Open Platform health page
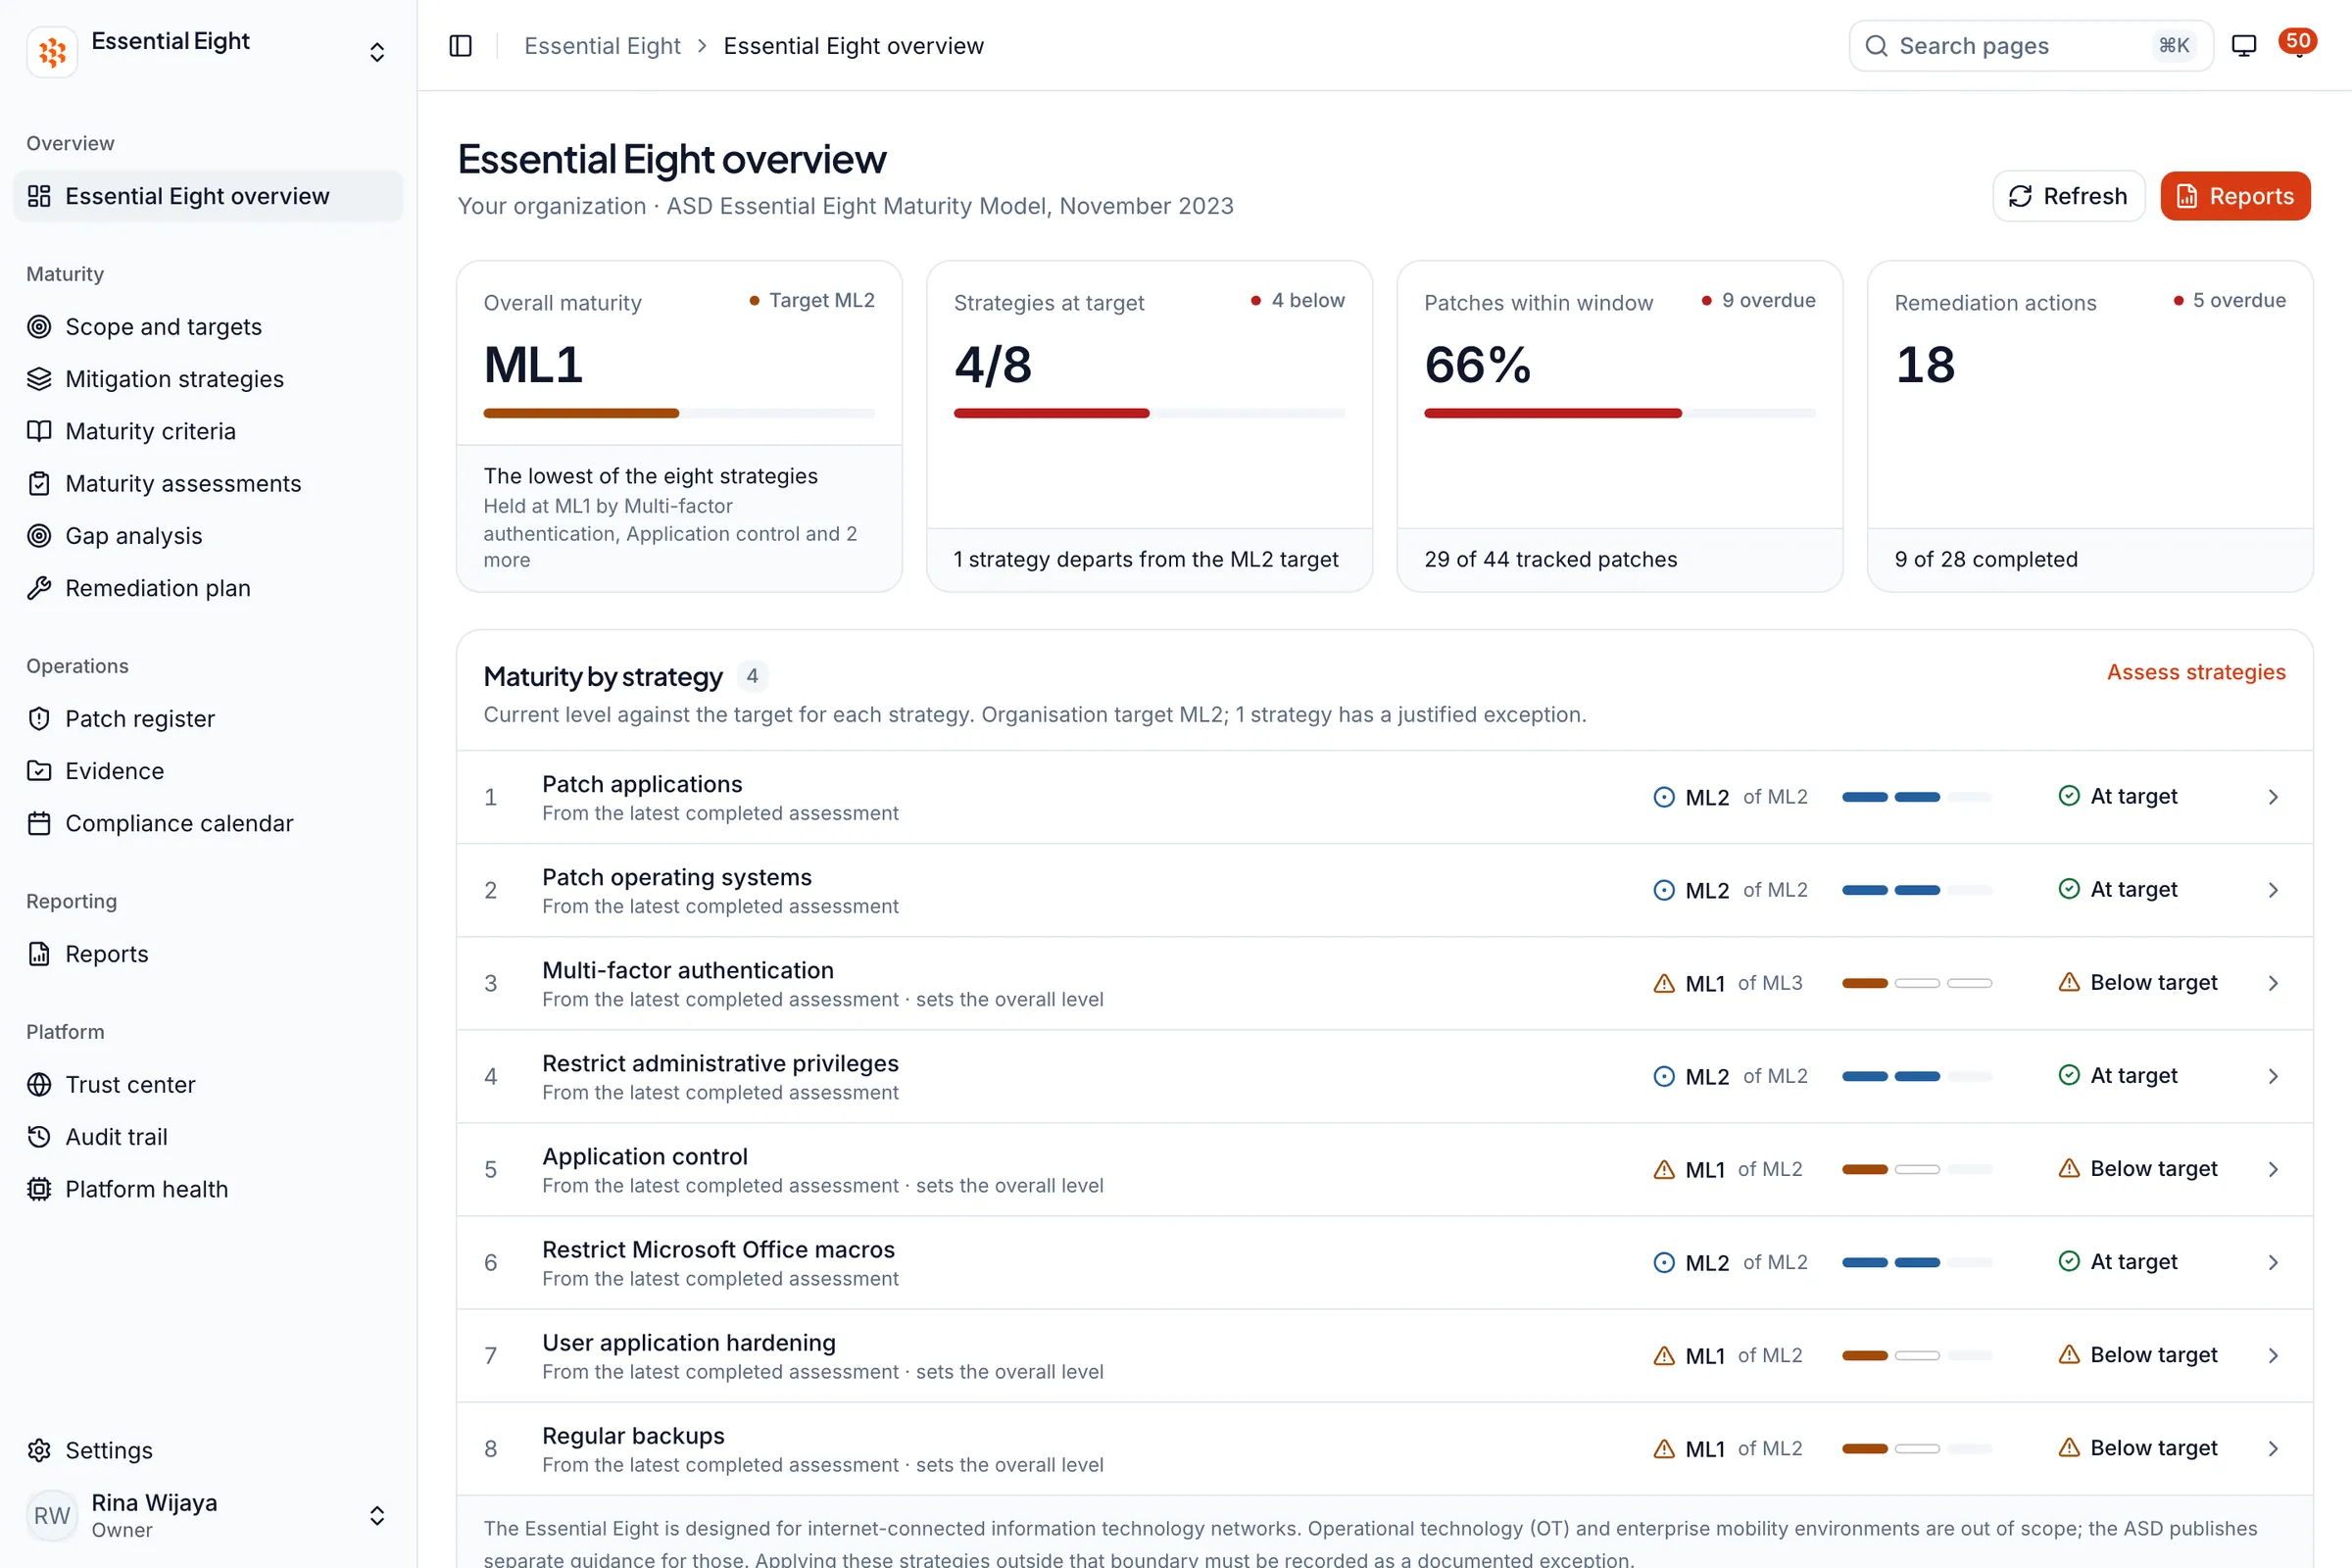Viewport: 2352px width, 1568px height. click(208, 1189)
